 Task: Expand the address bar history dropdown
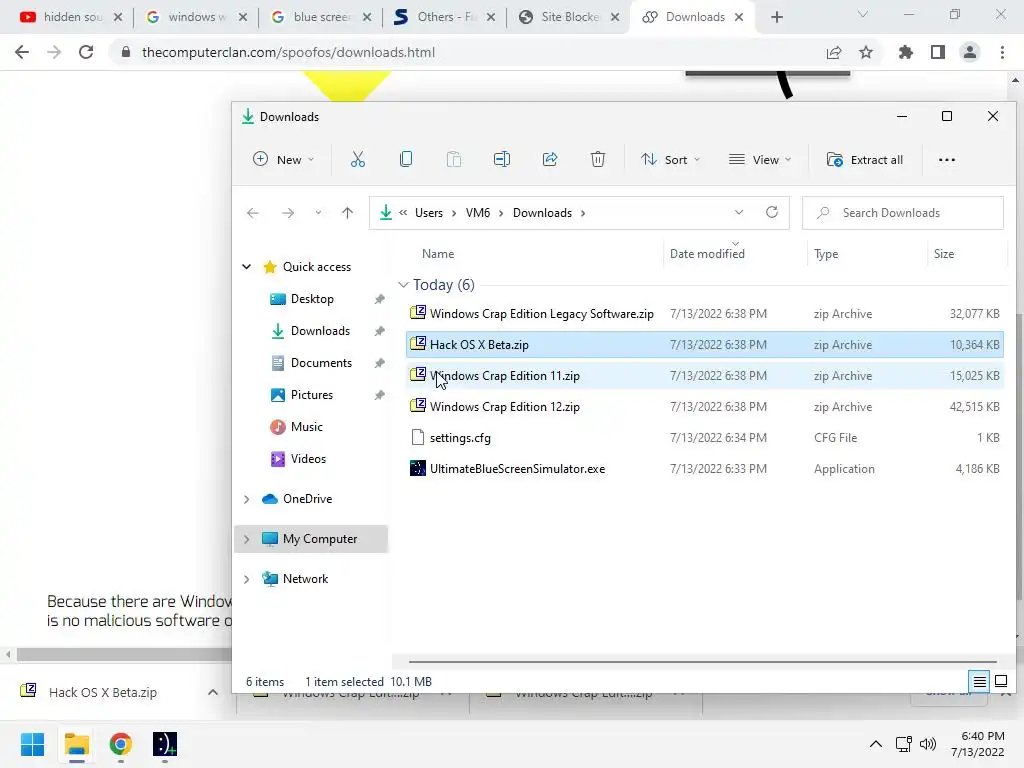coord(739,212)
